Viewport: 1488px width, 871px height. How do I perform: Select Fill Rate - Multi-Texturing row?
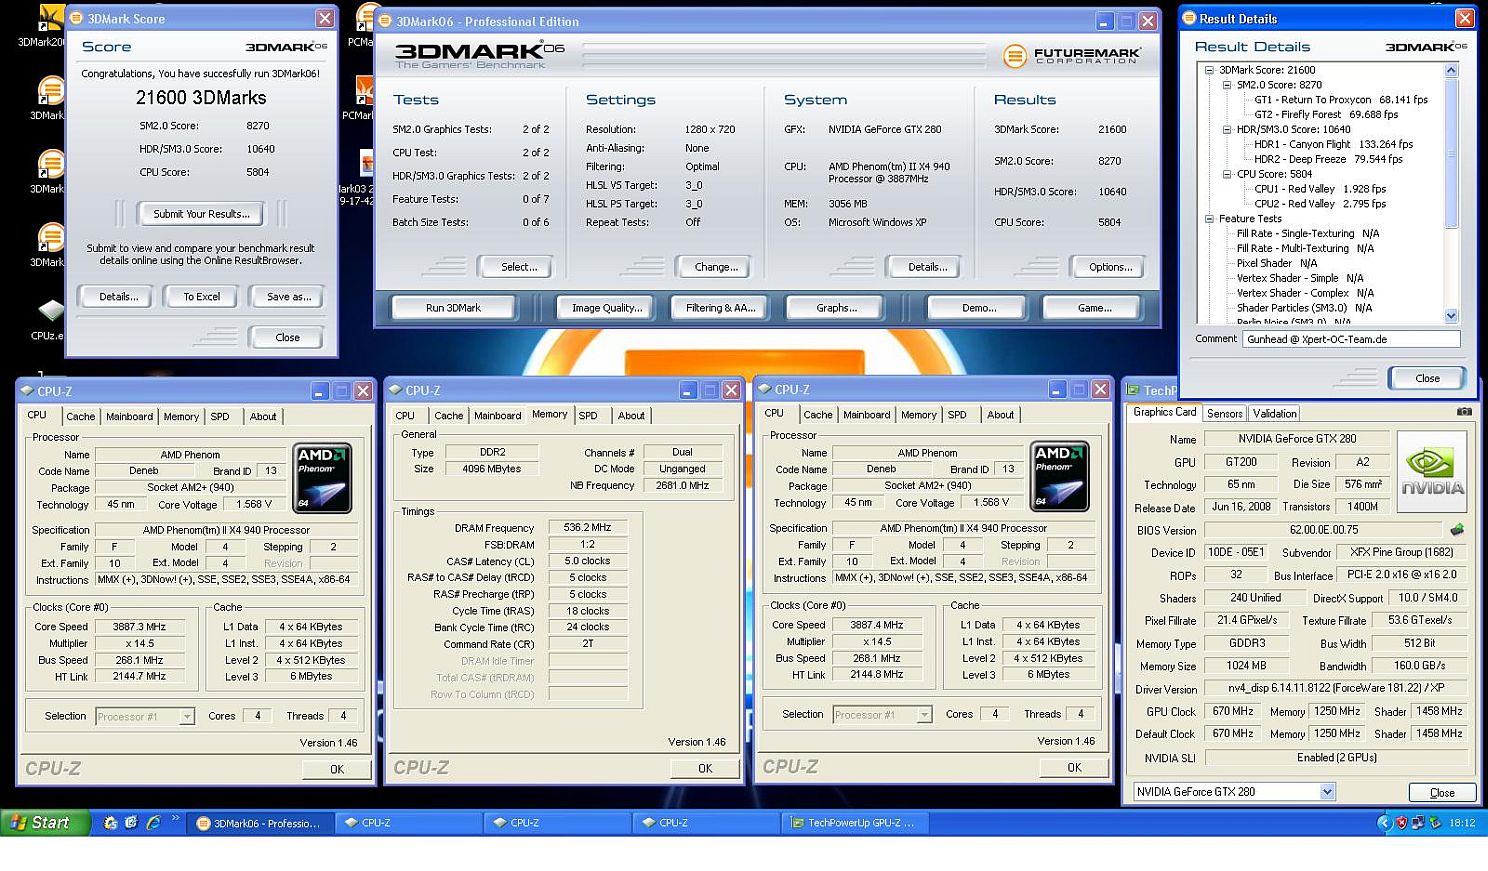[1305, 248]
